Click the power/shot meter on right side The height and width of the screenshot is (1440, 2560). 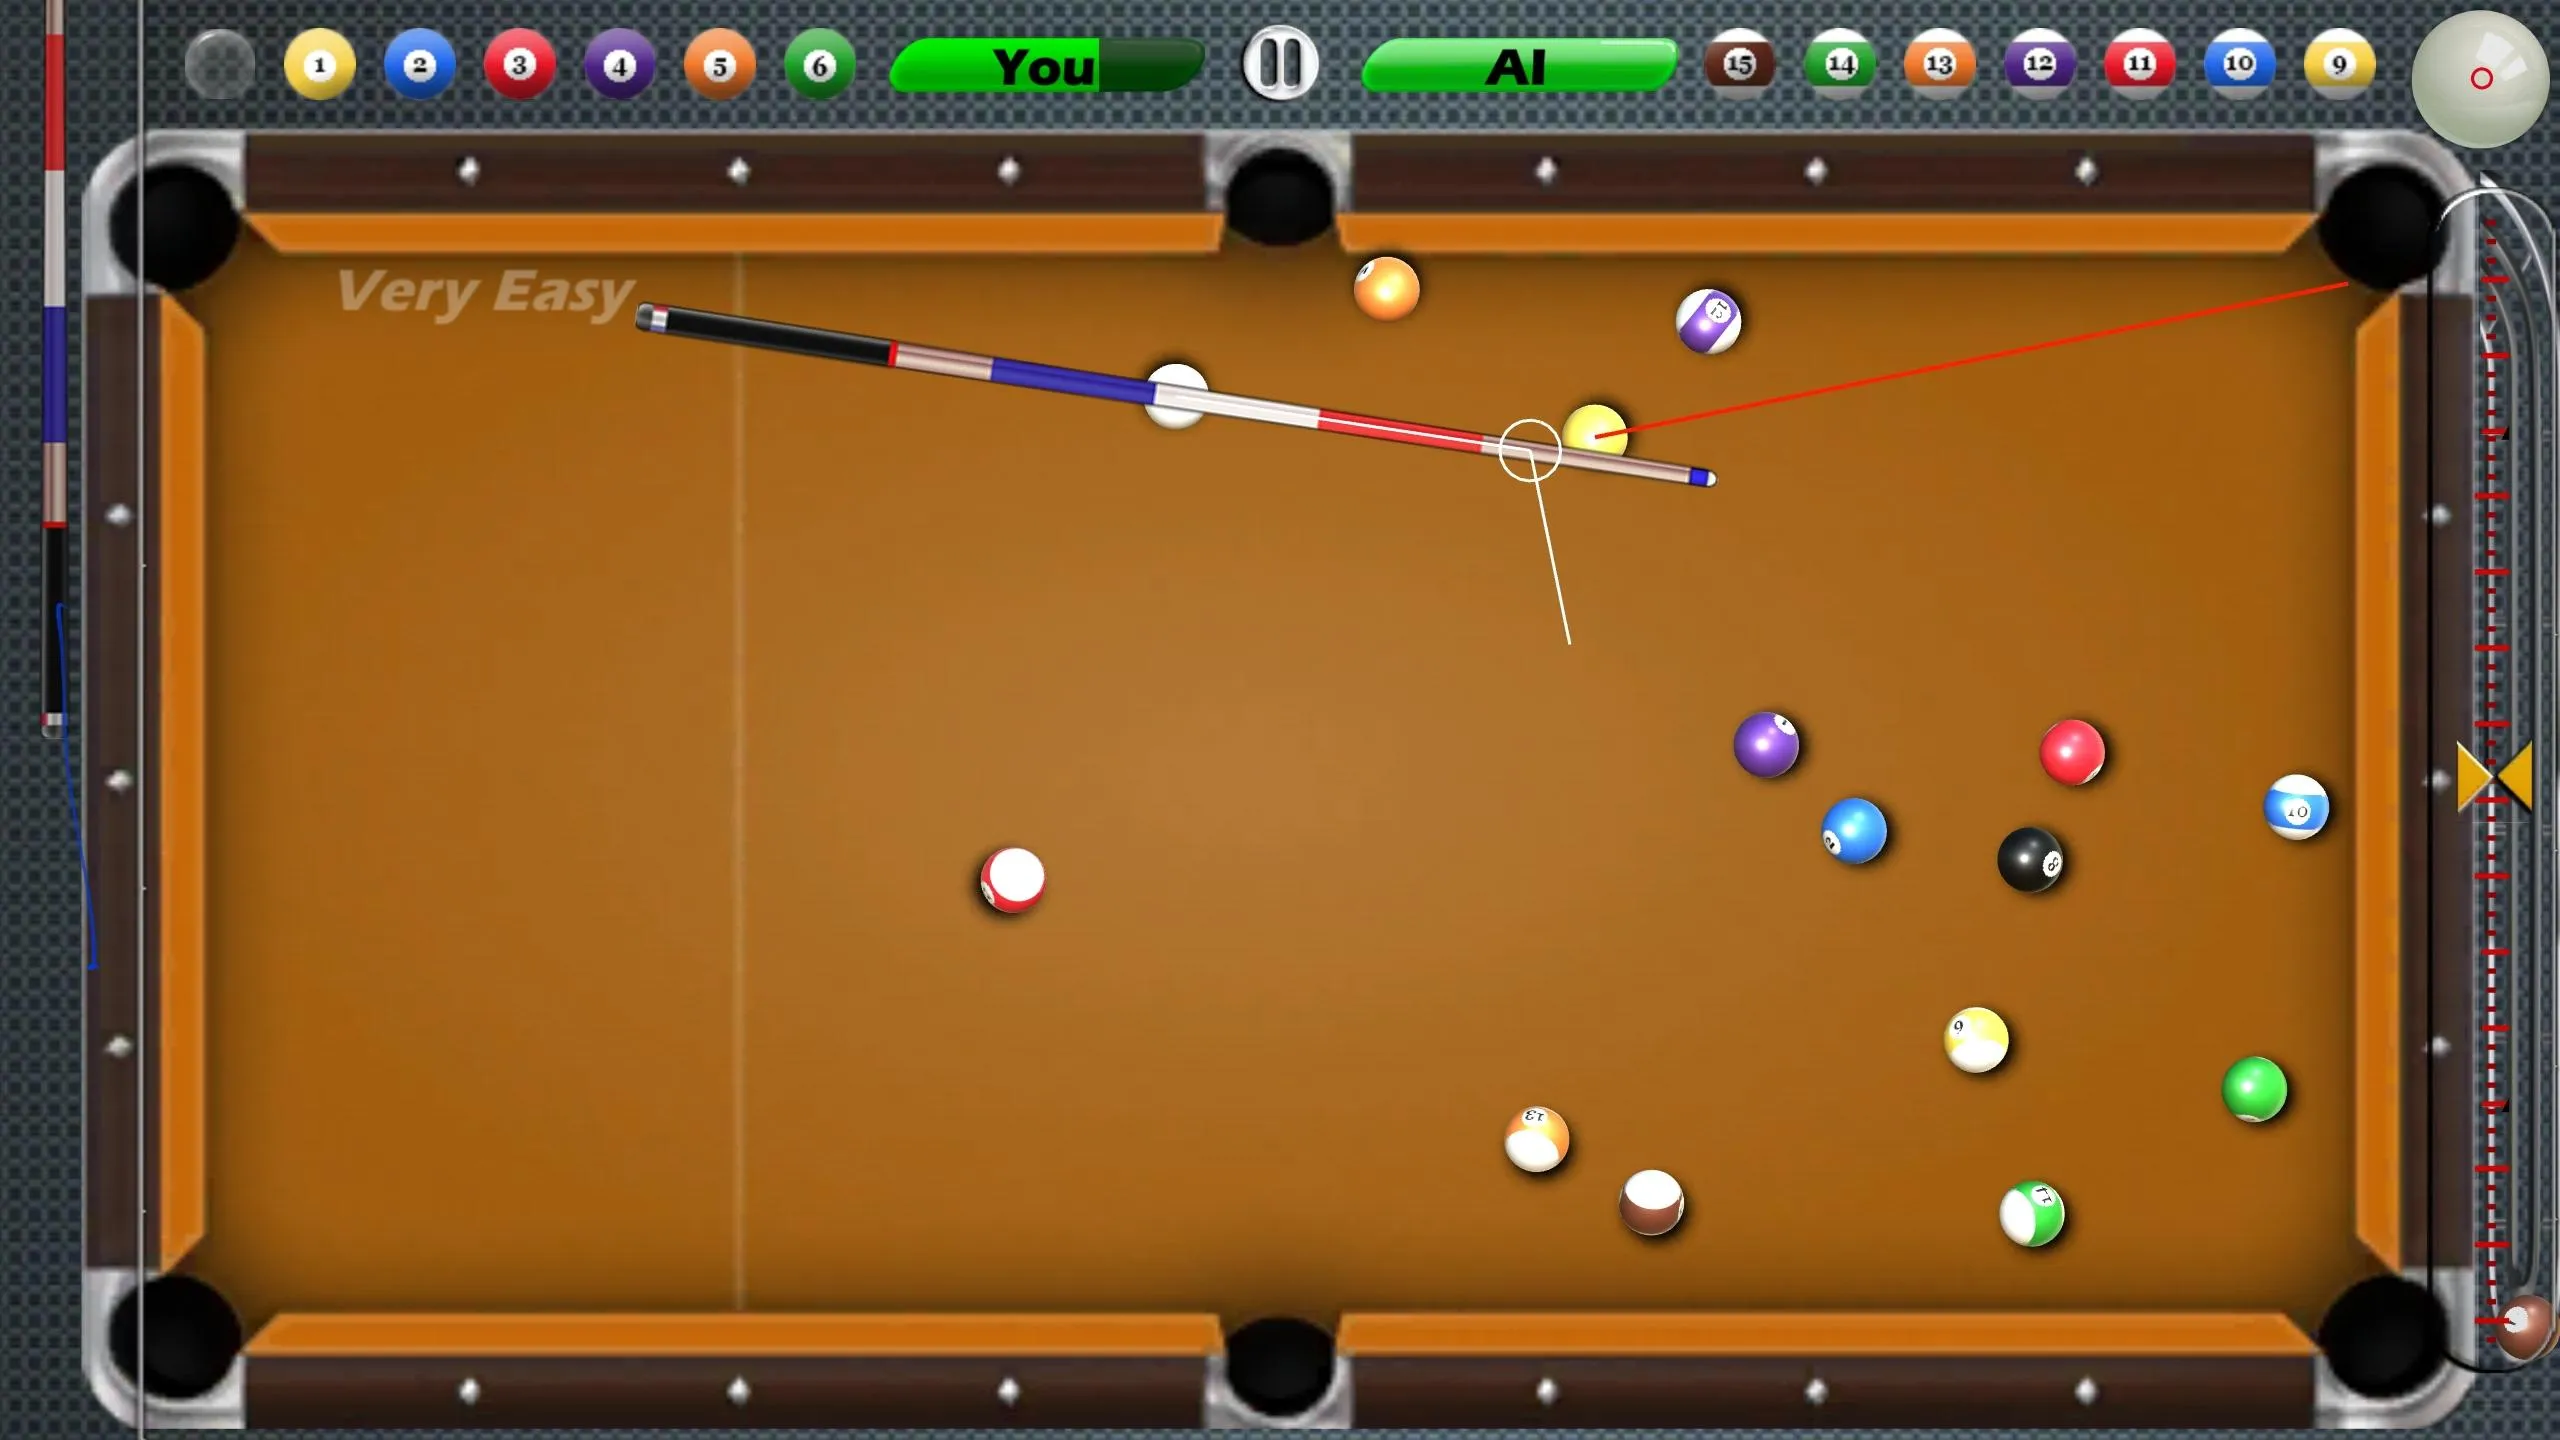click(2491, 774)
